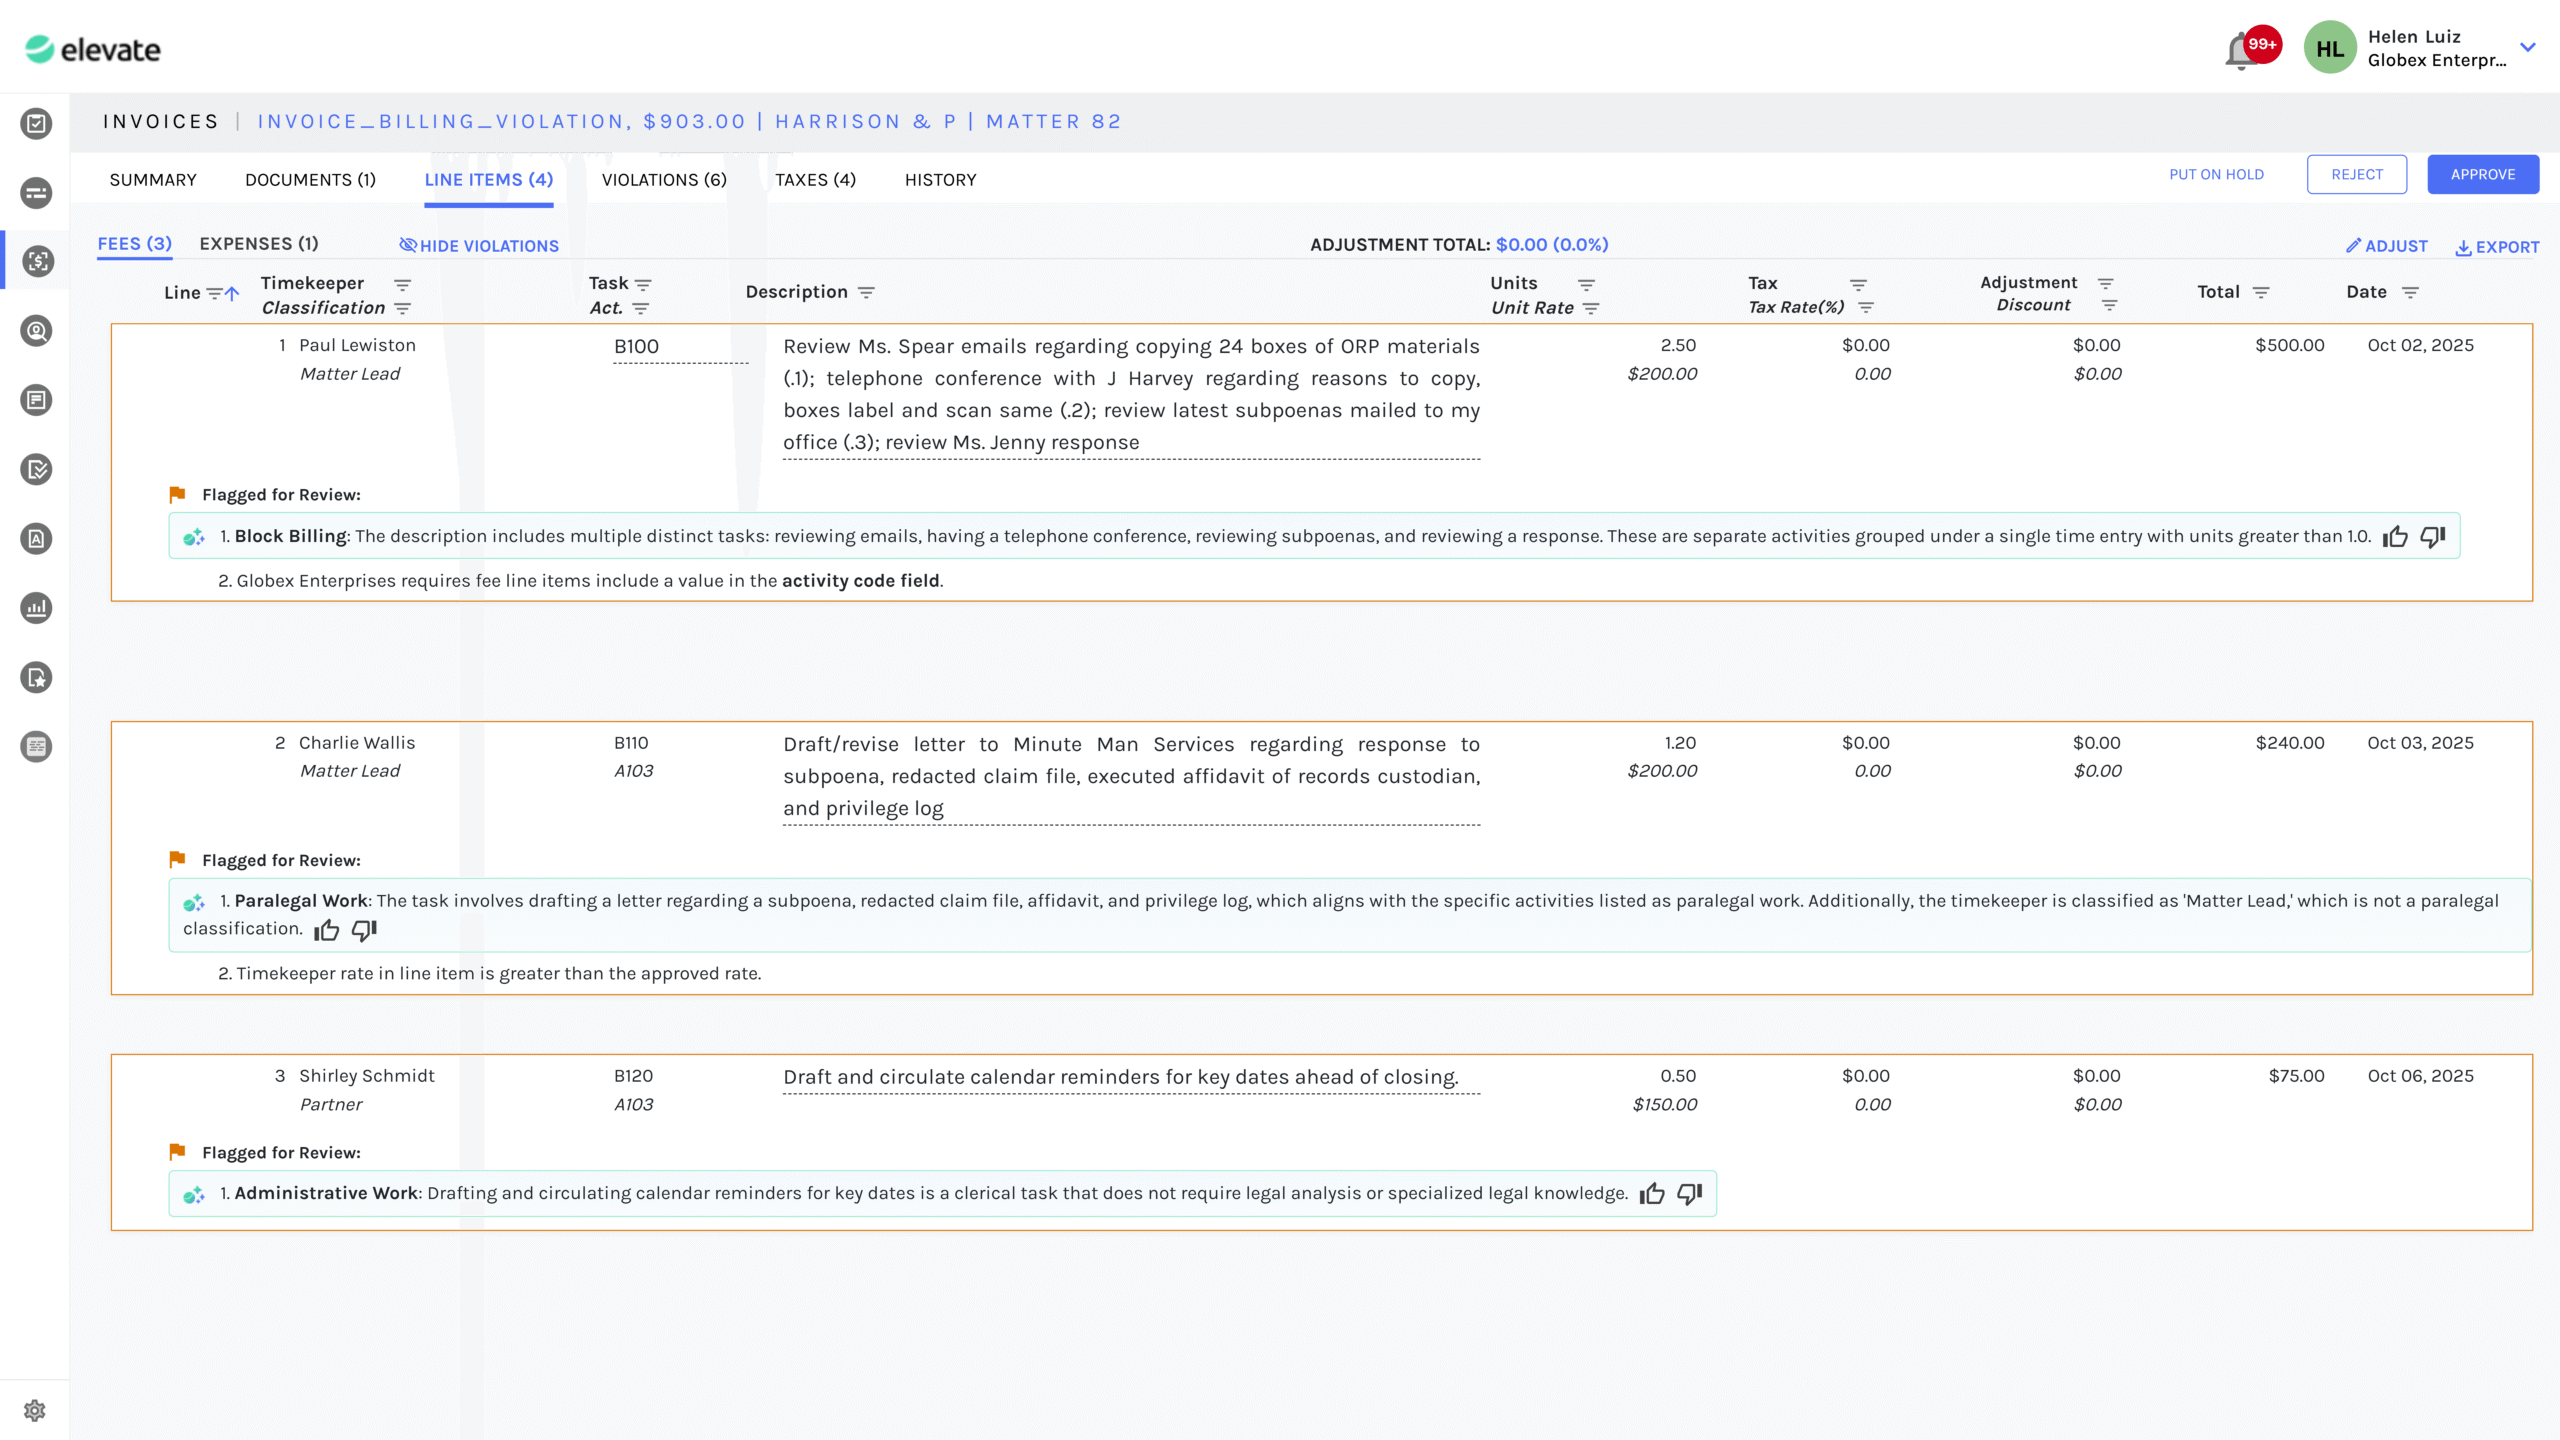Thumbs up the Administrative Work violation

pyautogui.click(x=1652, y=1193)
